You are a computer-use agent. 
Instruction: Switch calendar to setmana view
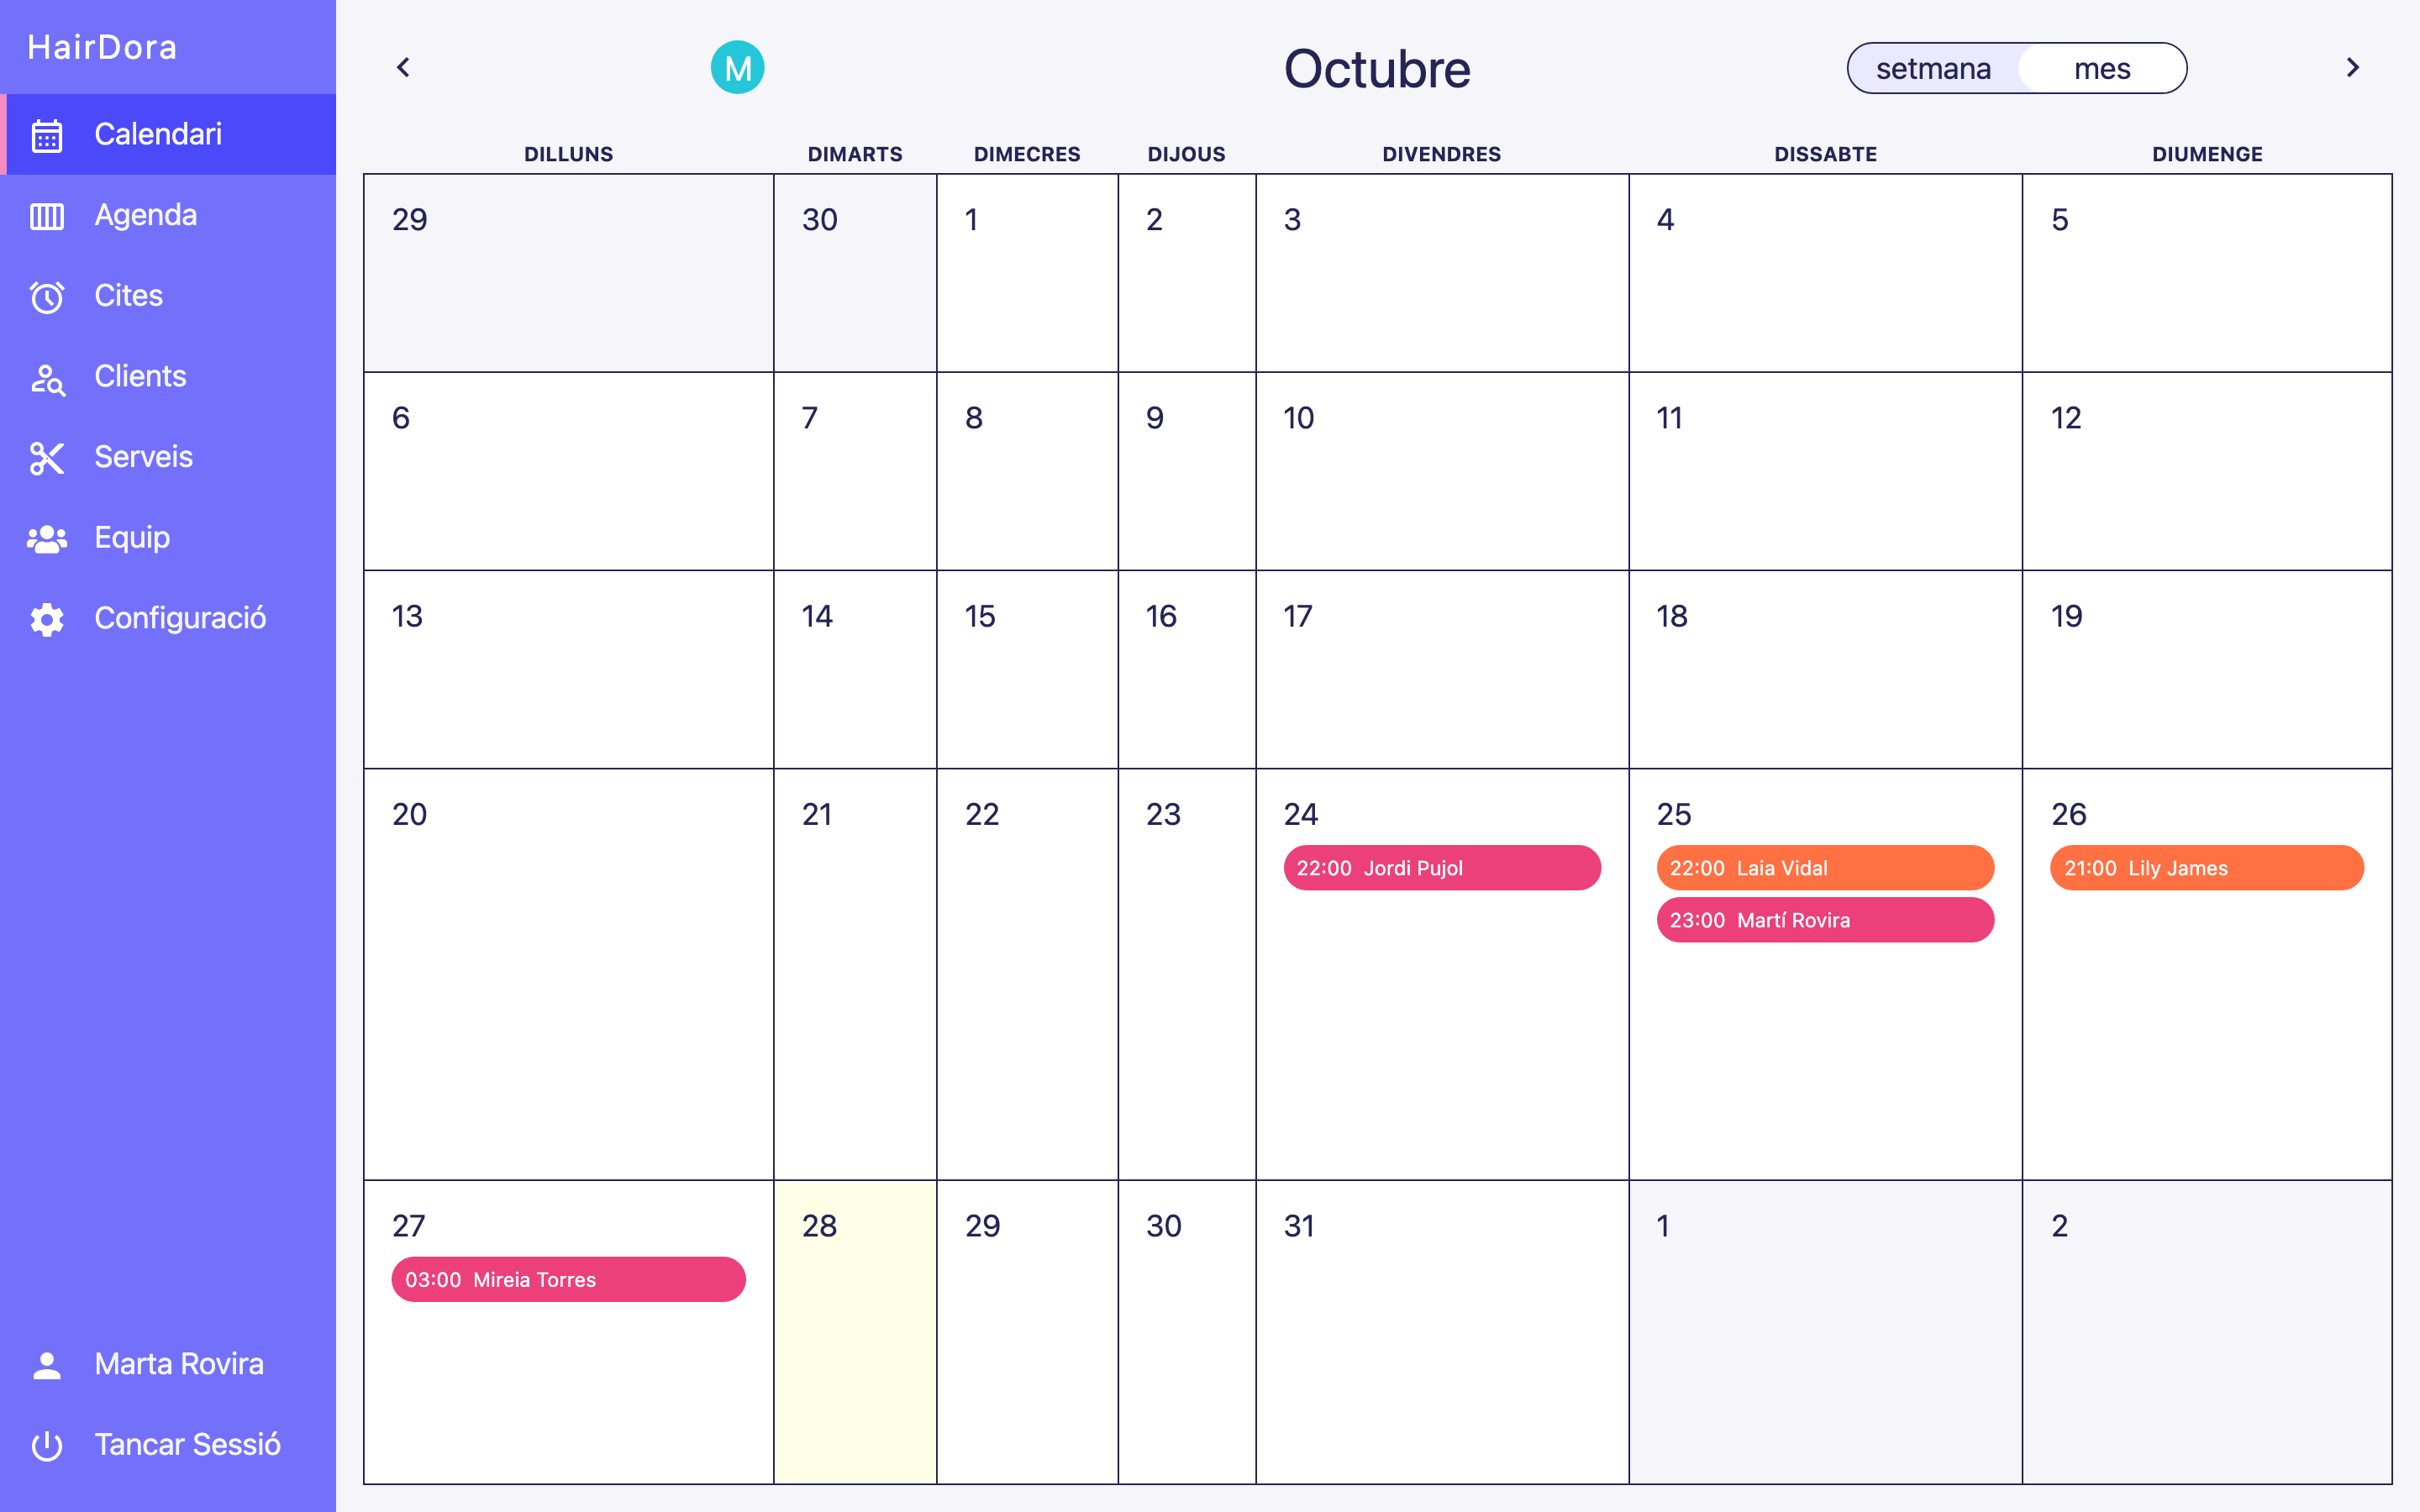pyautogui.click(x=1932, y=69)
